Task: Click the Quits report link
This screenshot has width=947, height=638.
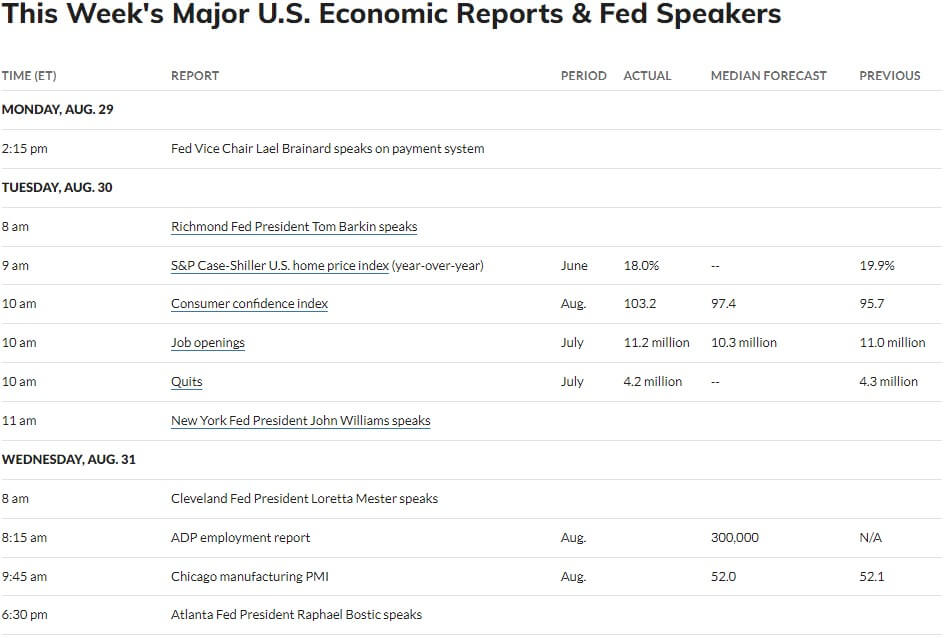Action: [x=187, y=381]
